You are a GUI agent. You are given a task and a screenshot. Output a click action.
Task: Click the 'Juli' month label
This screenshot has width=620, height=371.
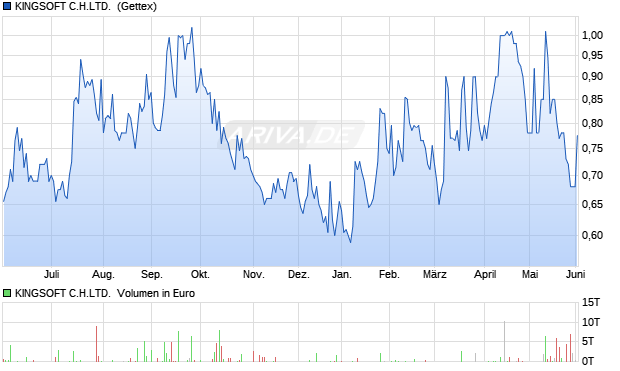click(51, 274)
